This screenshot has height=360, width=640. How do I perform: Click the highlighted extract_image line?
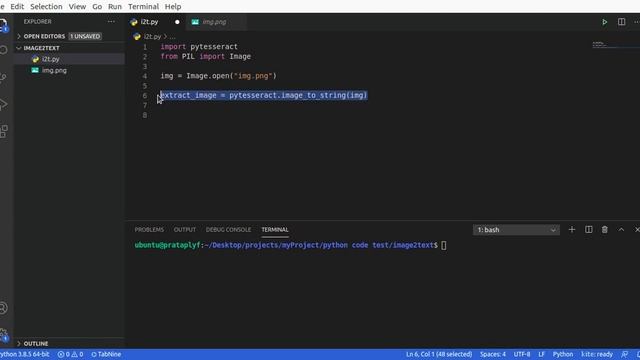264,96
